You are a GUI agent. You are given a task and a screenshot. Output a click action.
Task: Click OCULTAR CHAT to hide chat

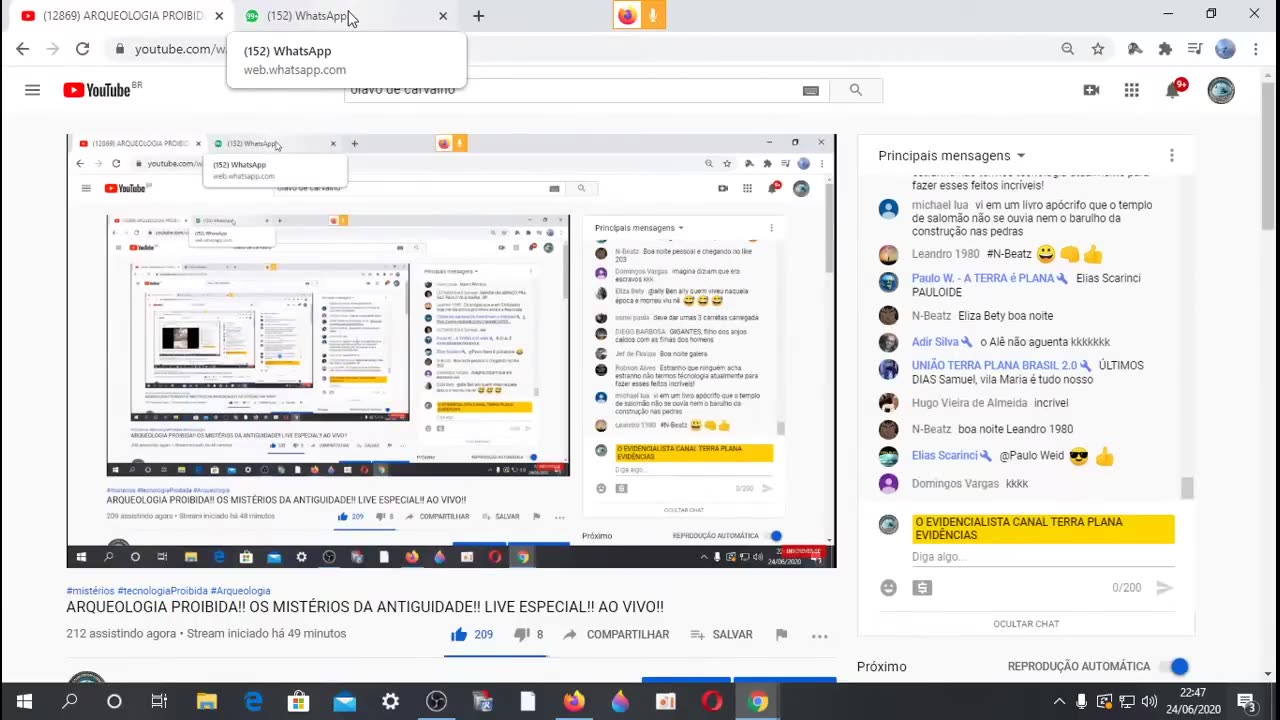1026,623
